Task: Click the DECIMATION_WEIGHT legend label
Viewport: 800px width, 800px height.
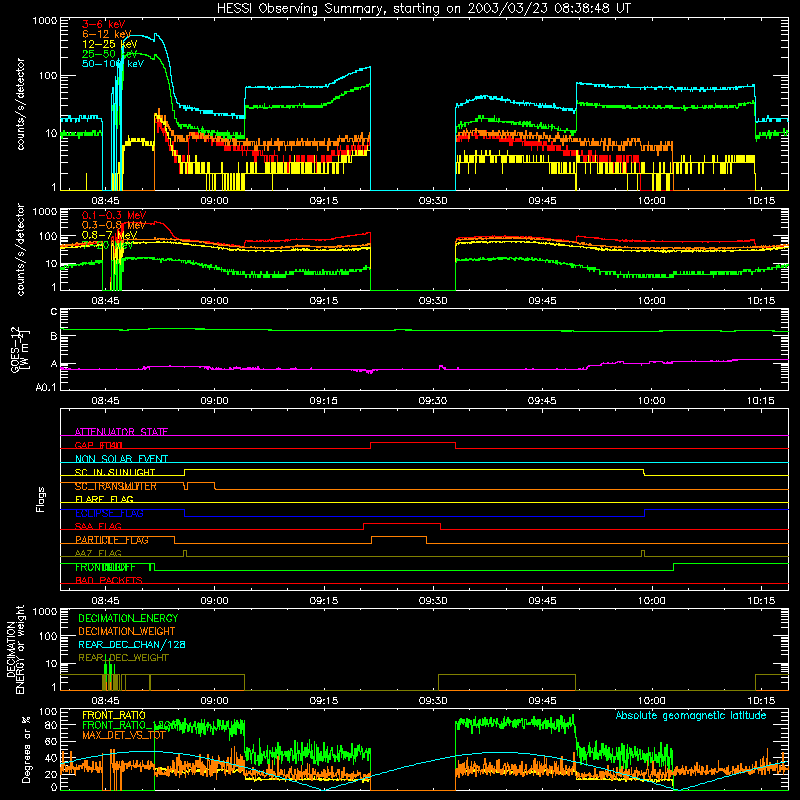Action: (x=127, y=631)
